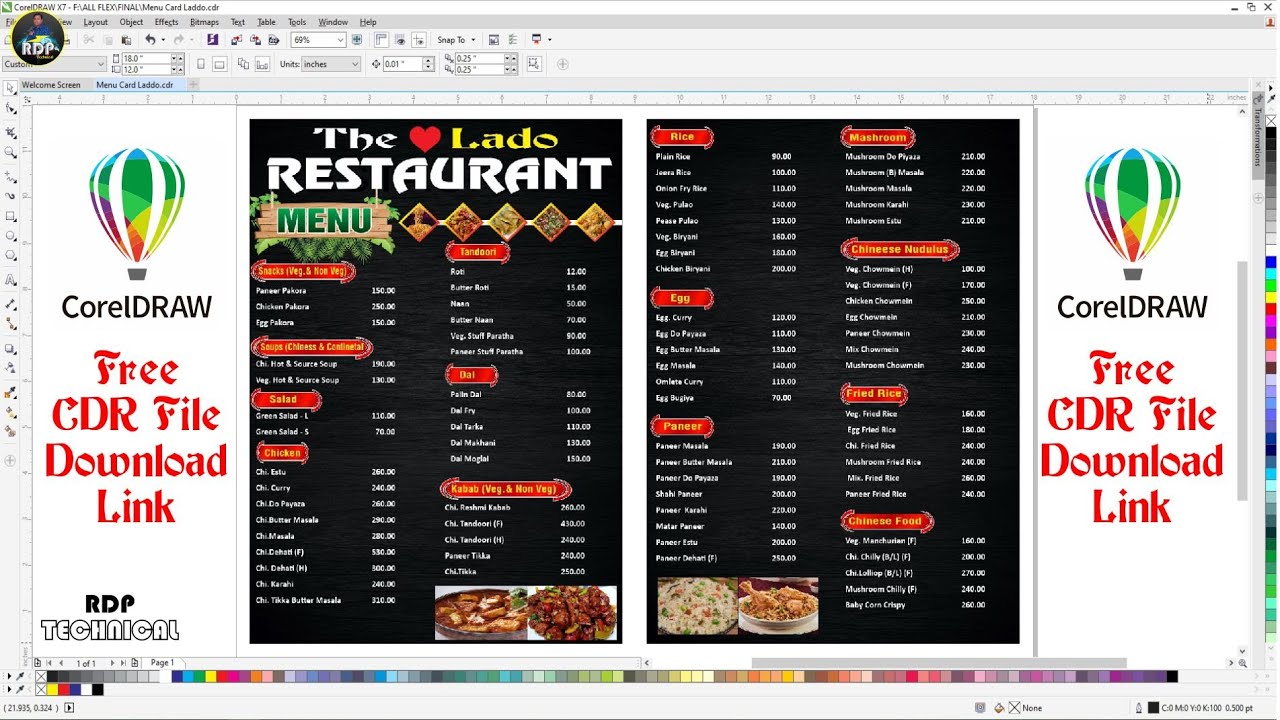Select the Shape tool in toolbox

click(x=11, y=109)
